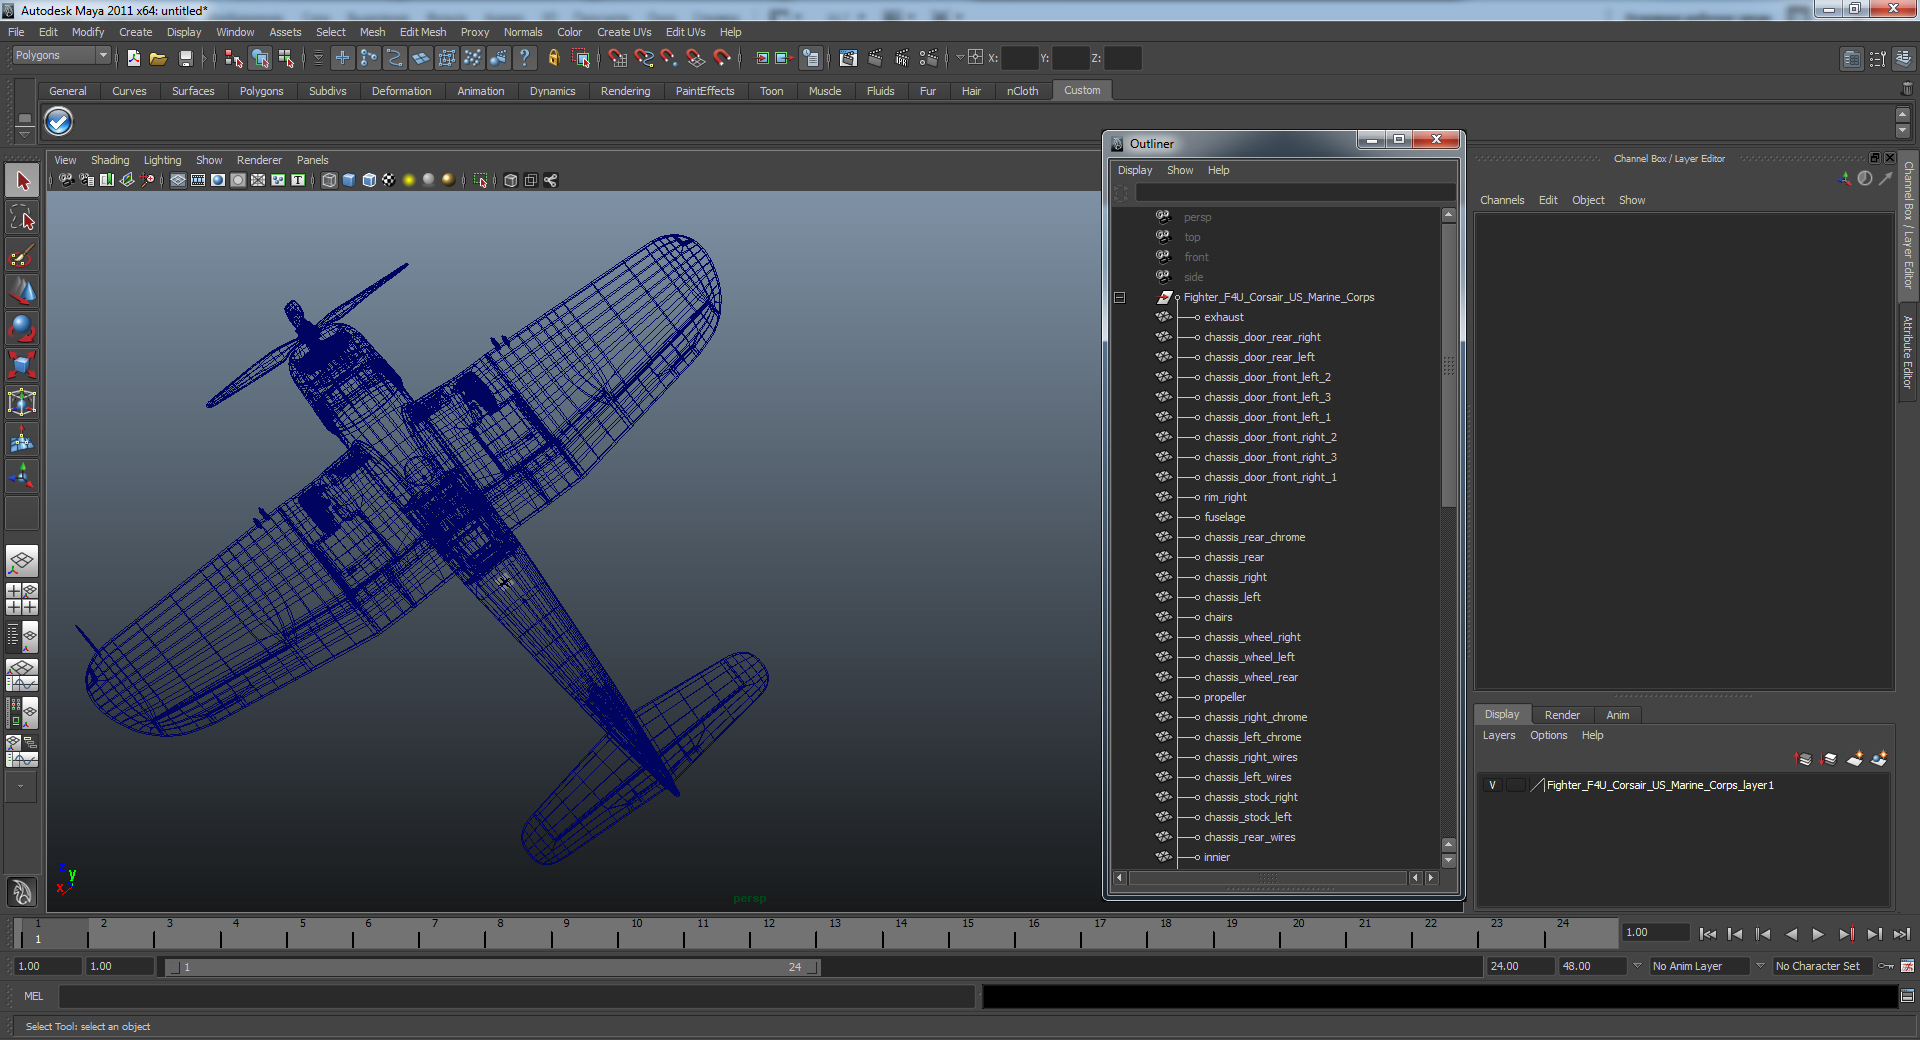Open the No Character Set dropdown
Screen dimensions: 1920x1040
[x=1824, y=966]
